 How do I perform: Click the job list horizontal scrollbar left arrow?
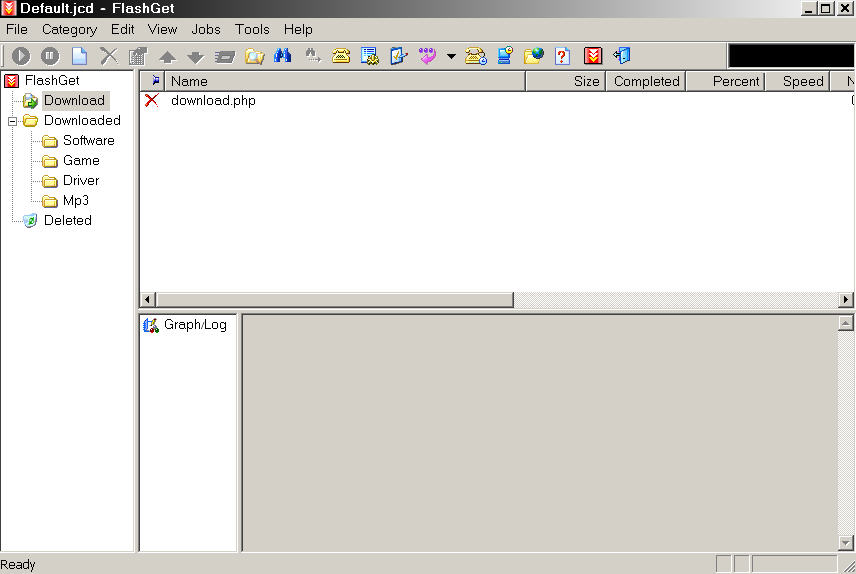click(147, 299)
